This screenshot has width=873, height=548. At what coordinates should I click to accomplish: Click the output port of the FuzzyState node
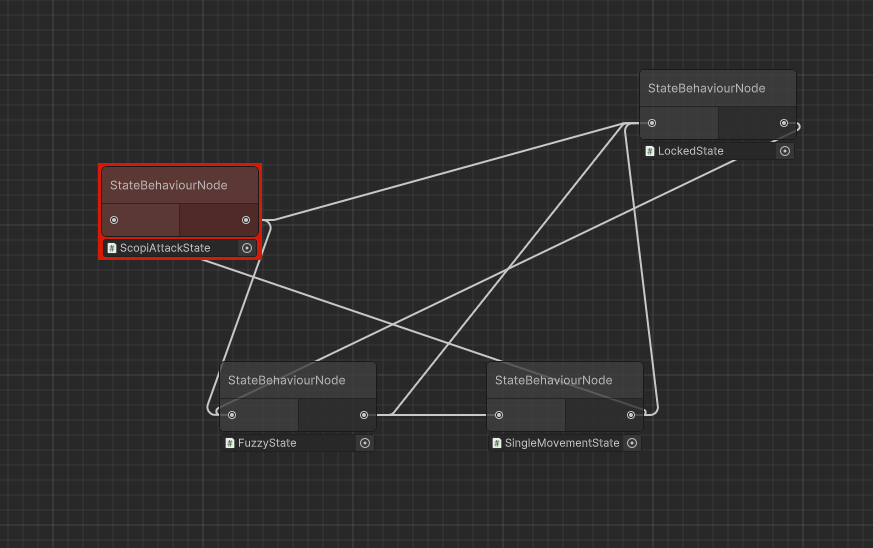click(364, 415)
